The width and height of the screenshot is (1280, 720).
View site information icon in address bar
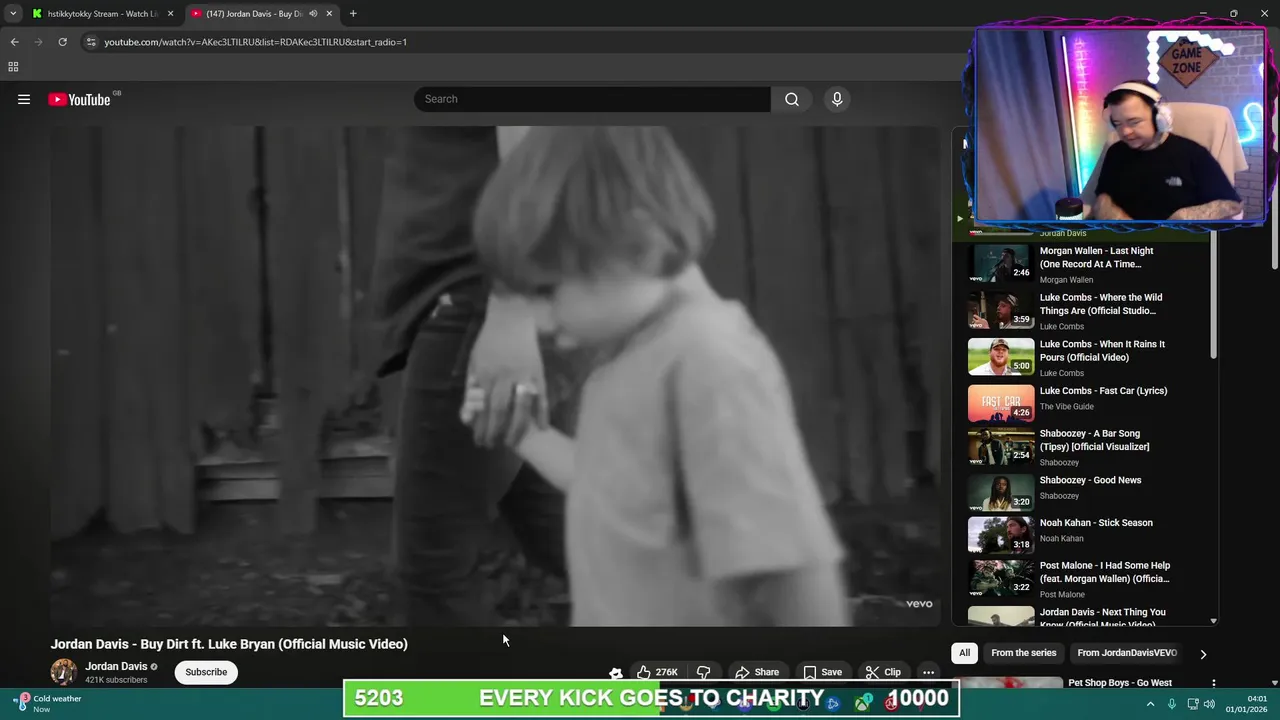91,42
